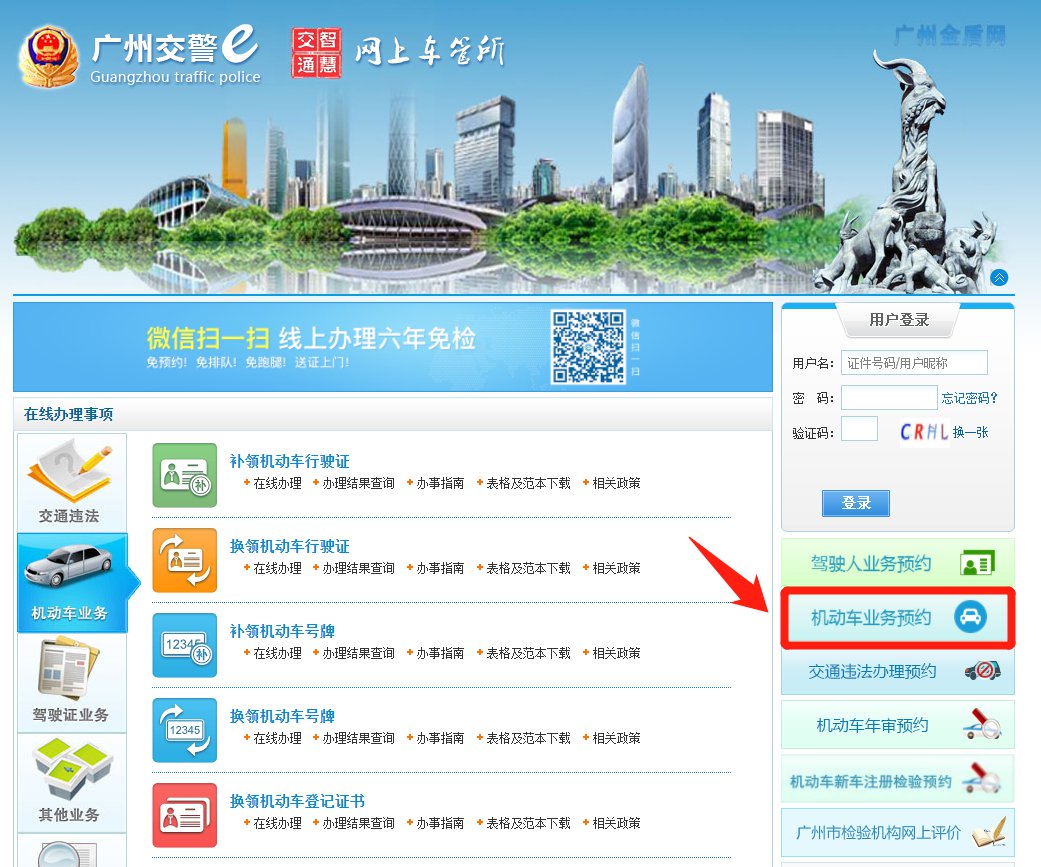This screenshot has width=1041, height=867.
Task: Click the orange 换领机动车行驶证 icon
Action: 185,560
